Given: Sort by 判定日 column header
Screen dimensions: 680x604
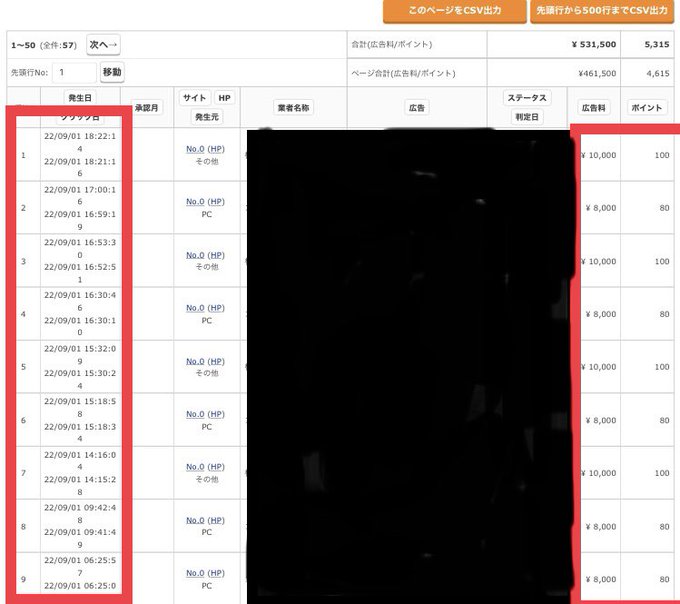Looking at the screenshot, I should tap(527, 117).
